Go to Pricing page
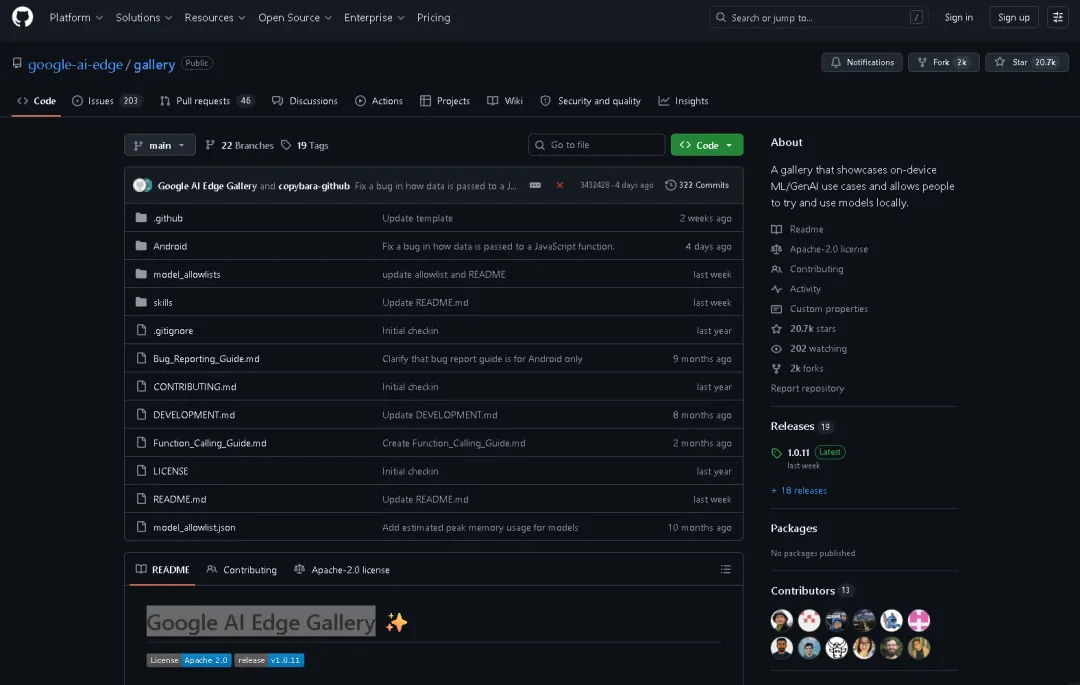 click(433, 18)
